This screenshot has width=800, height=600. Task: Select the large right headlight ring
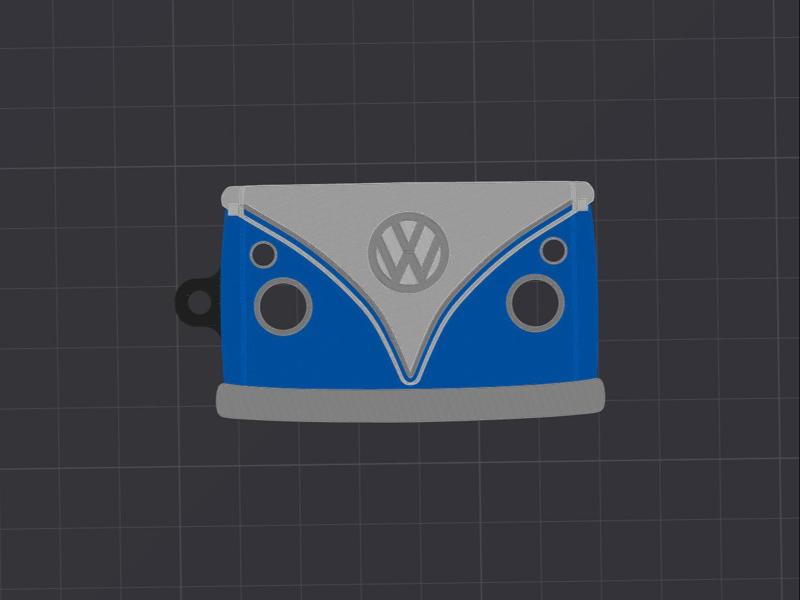click(535, 303)
